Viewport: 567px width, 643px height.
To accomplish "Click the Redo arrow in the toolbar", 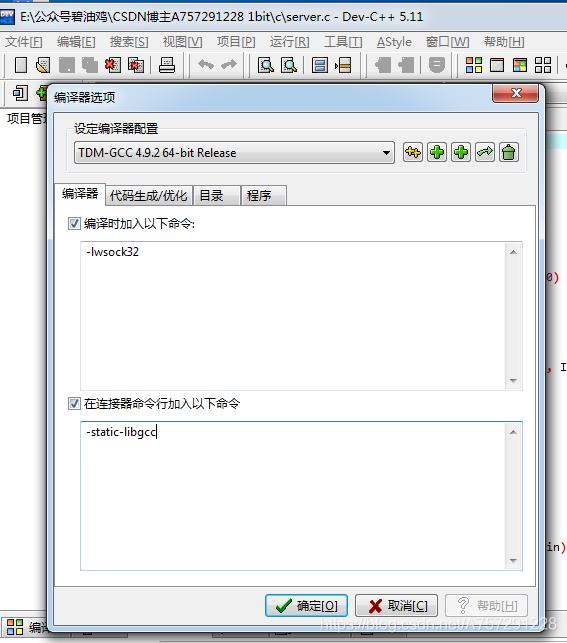I will pyautogui.click(x=229, y=64).
